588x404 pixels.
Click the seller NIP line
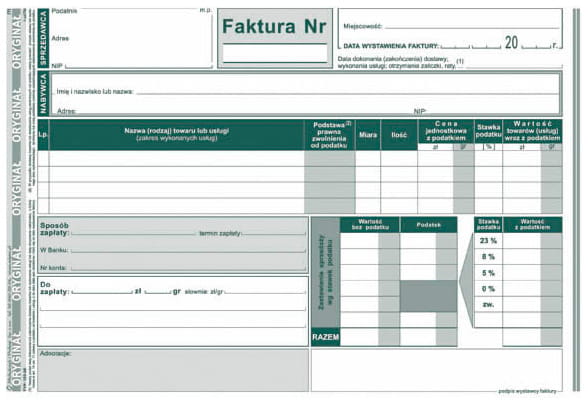[x=138, y=65]
